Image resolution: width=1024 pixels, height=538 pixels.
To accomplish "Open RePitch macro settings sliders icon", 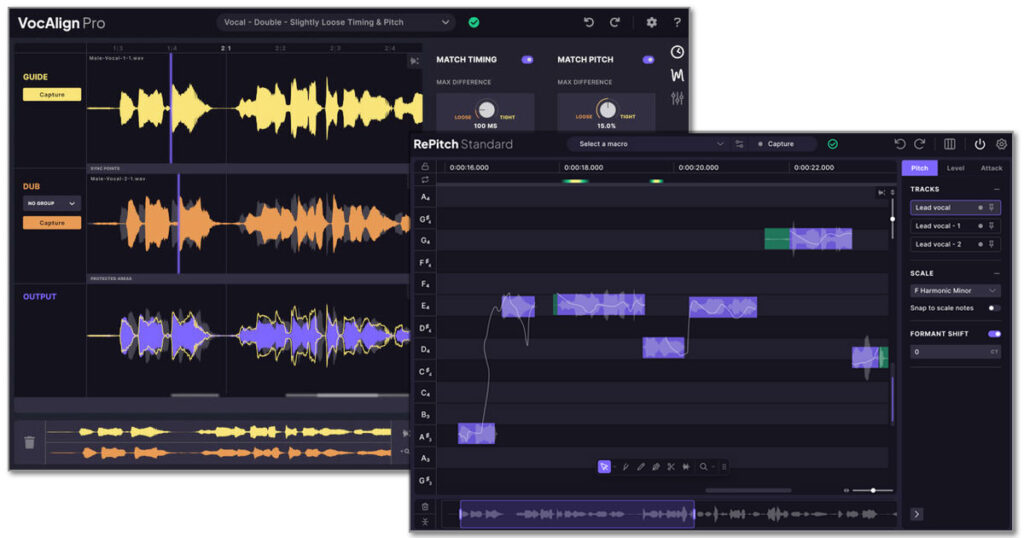I will click(739, 144).
